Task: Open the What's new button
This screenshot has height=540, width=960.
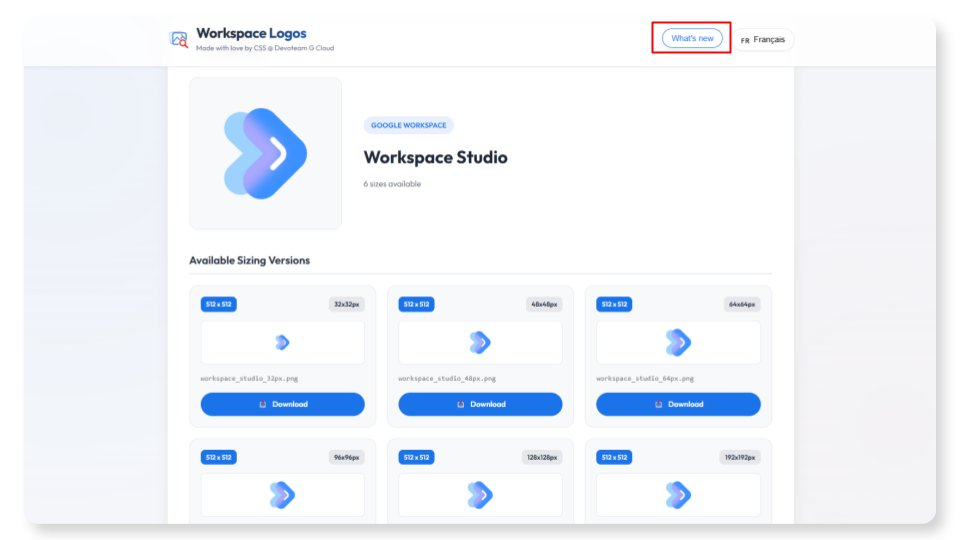Action: coord(692,38)
